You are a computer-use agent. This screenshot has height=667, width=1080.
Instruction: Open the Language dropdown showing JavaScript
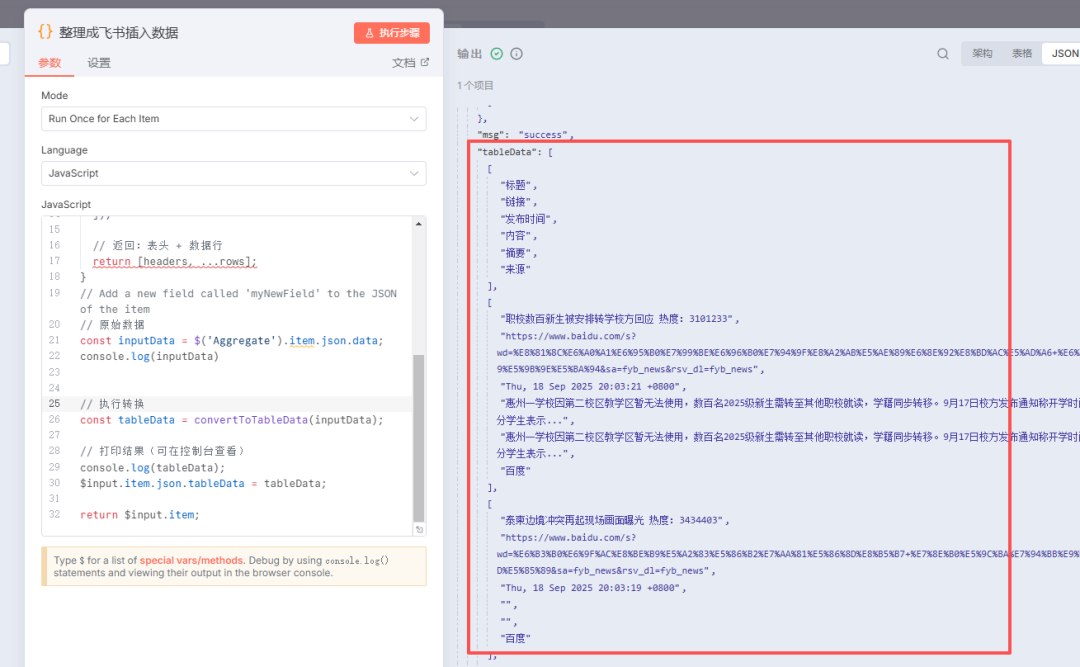coord(232,173)
